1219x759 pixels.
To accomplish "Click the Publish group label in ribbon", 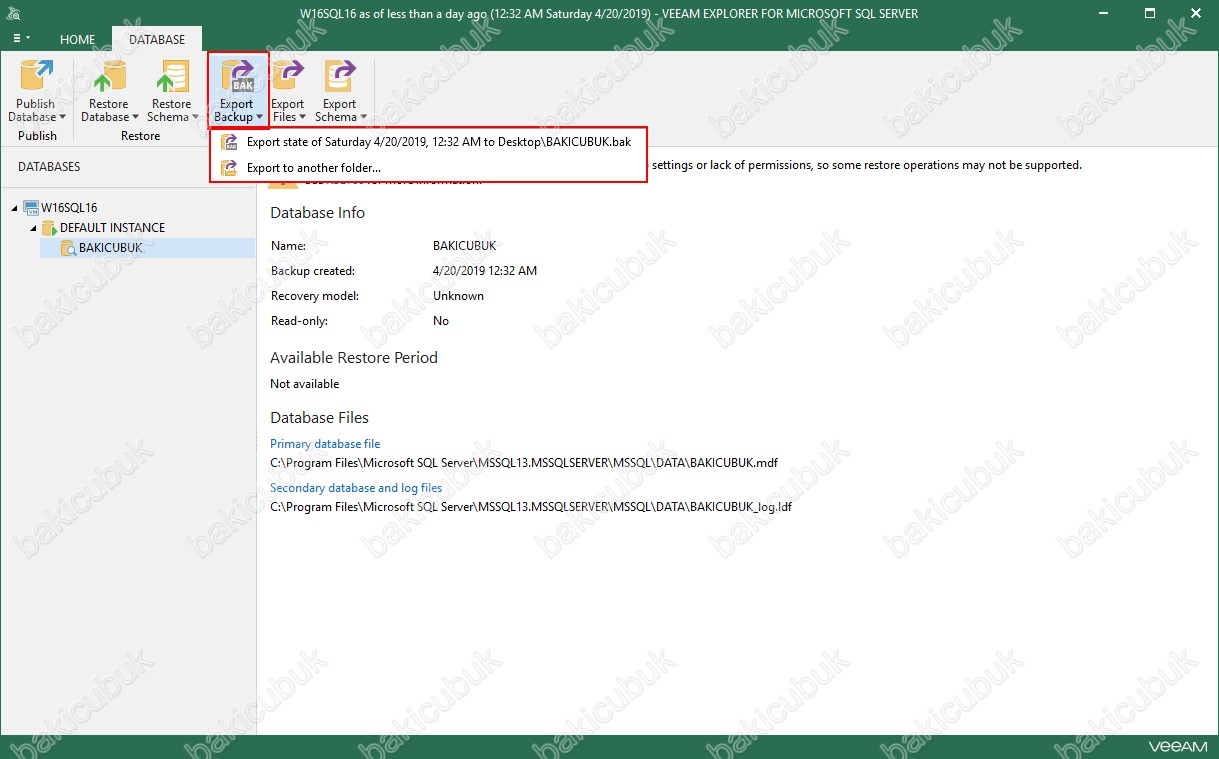I will tap(37, 136).
